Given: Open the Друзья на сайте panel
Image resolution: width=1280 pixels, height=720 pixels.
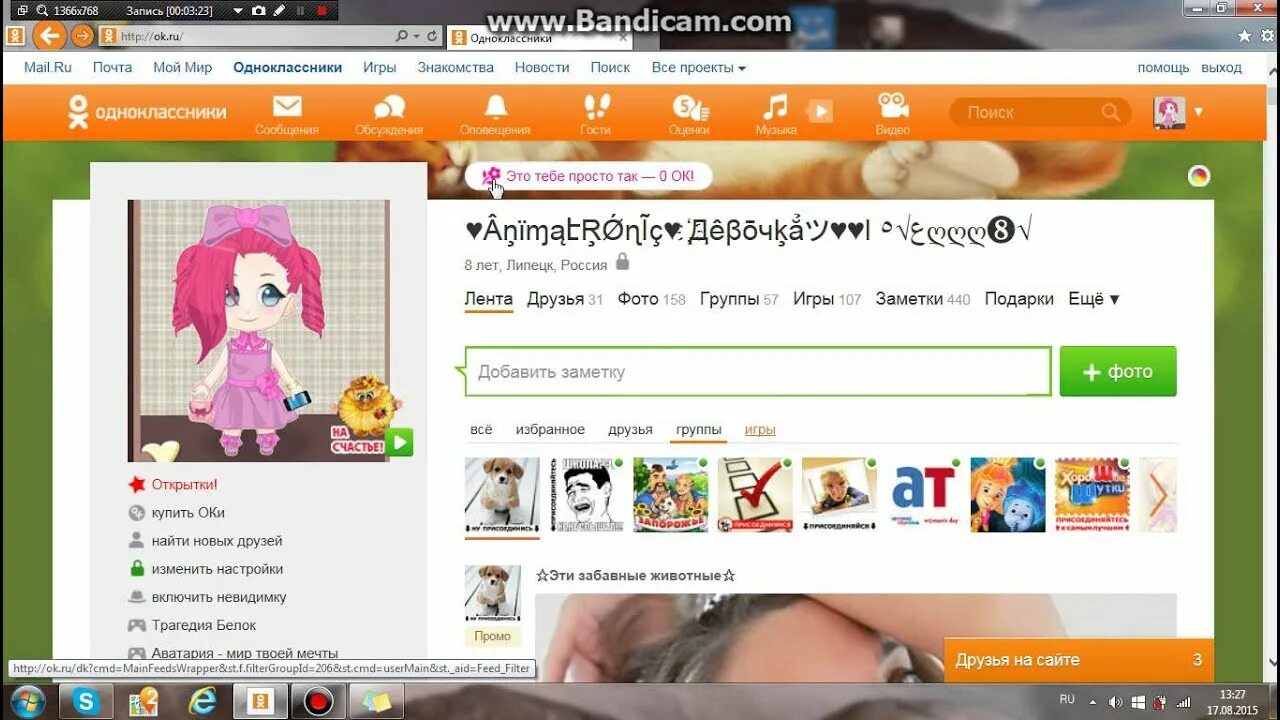Looking at the screenshot, I should pyautogui.click(x=1079, y=660).
